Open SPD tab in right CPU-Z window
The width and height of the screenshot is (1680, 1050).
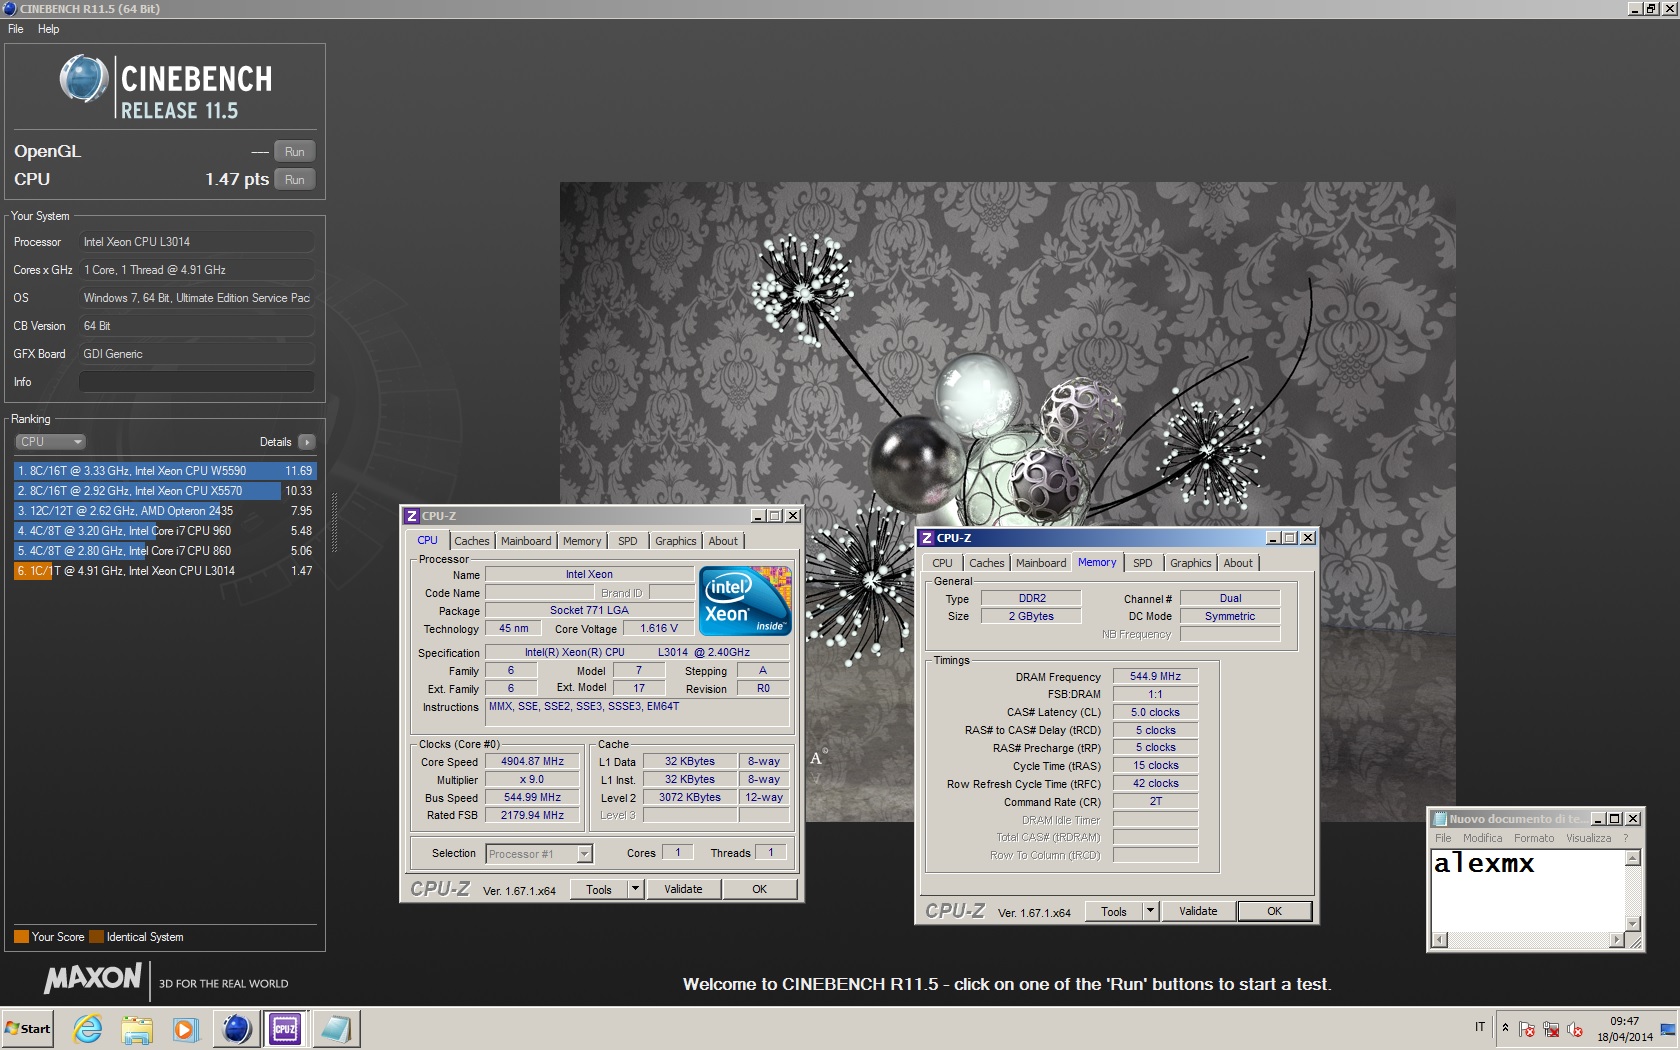[x=1143, y=563]
